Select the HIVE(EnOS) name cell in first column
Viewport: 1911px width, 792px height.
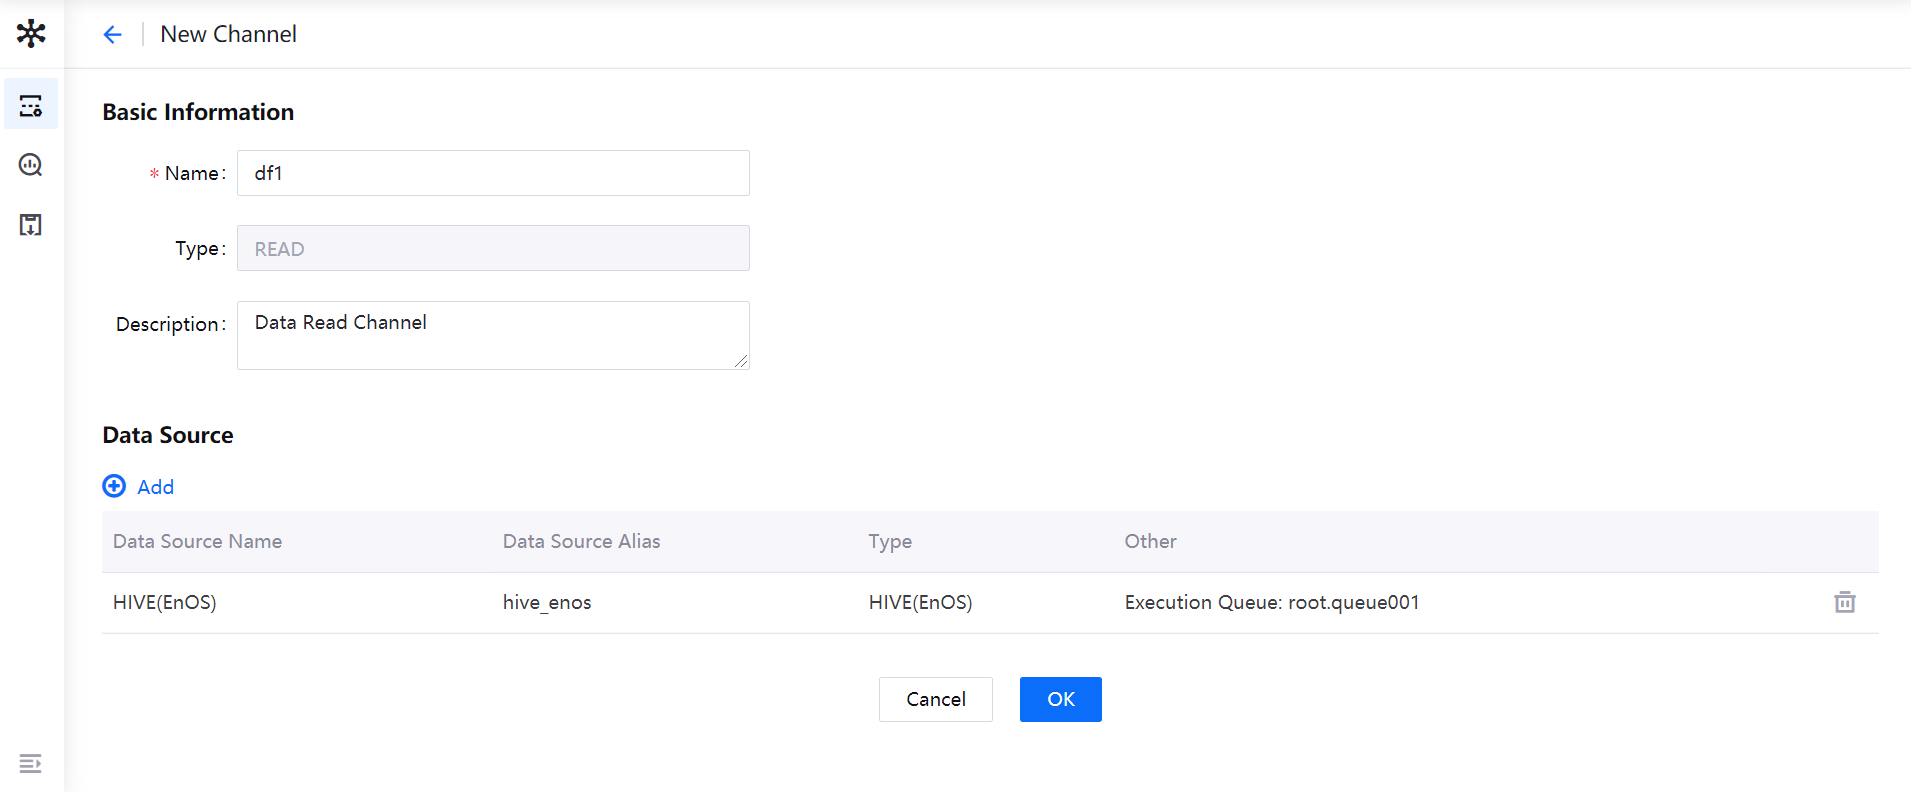[x=165, y=602]
